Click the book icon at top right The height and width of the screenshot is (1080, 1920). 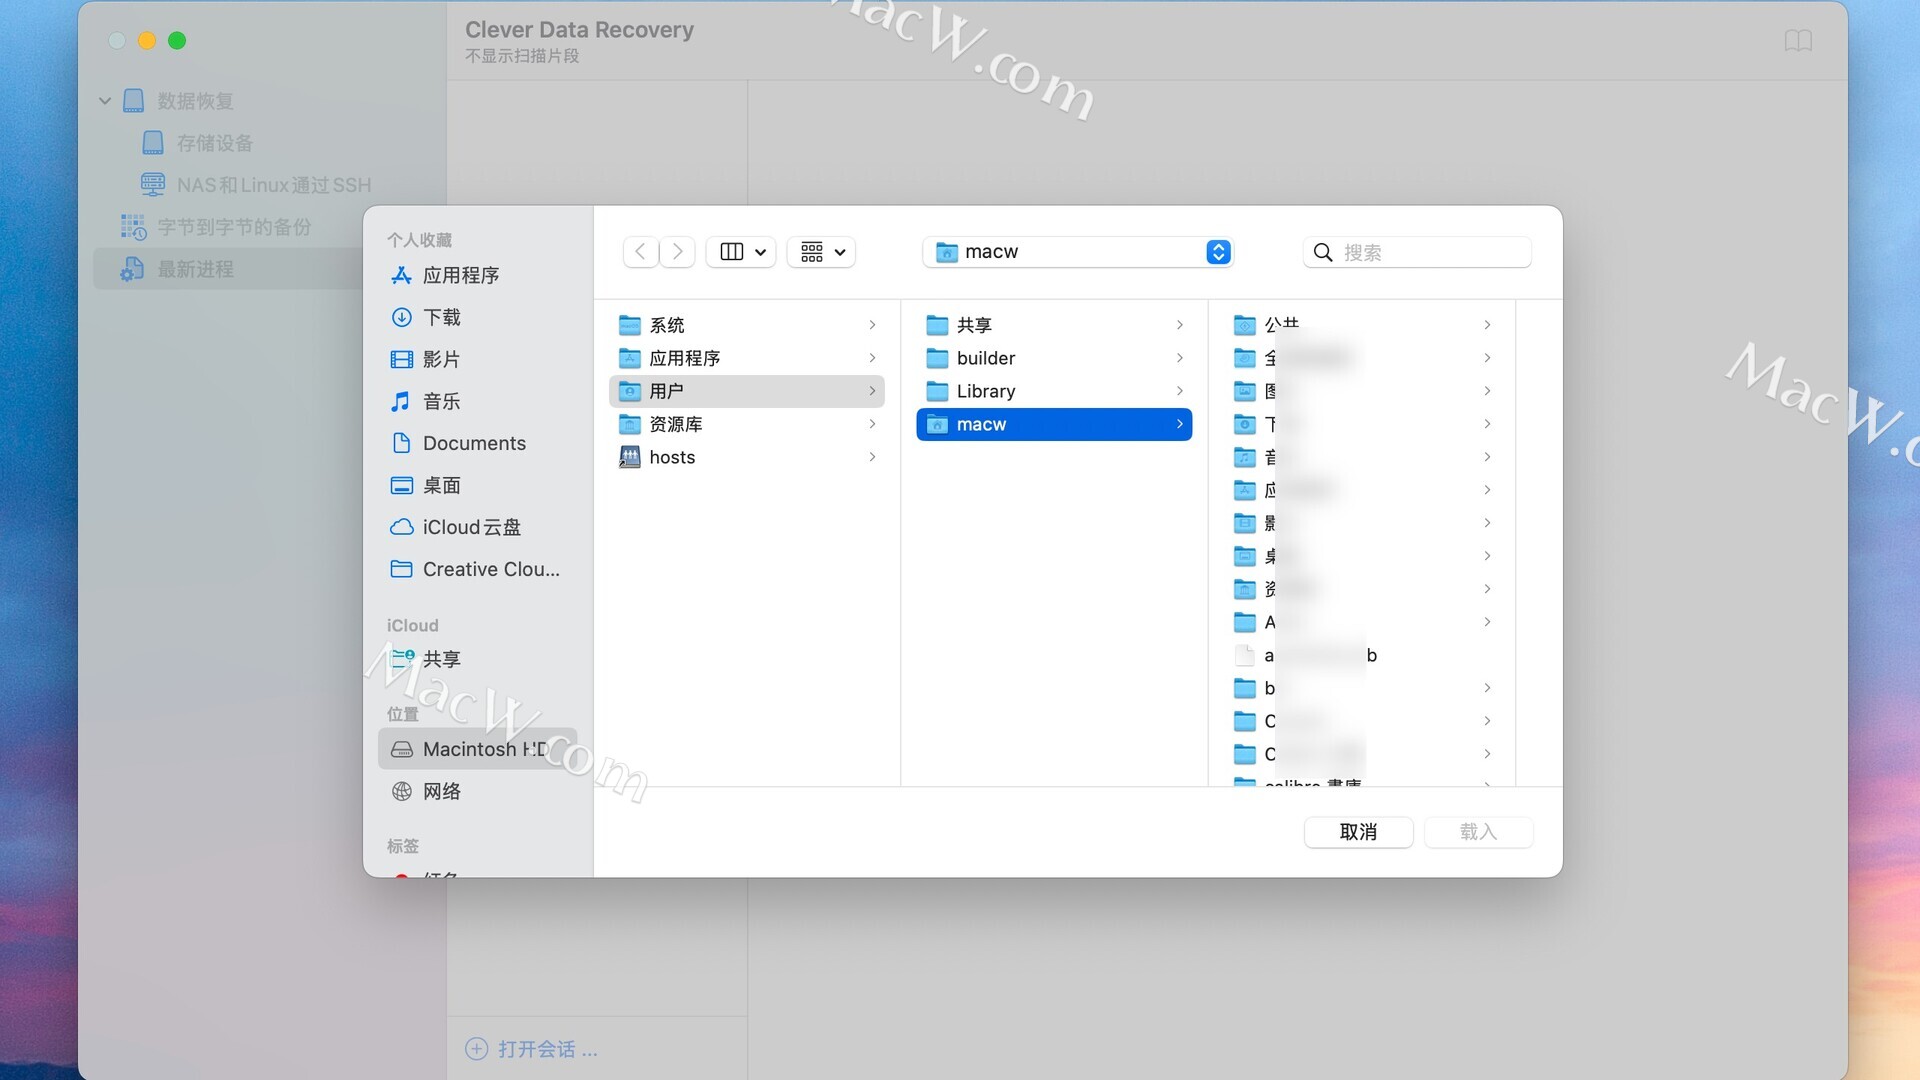click(x=1797, y=41)
